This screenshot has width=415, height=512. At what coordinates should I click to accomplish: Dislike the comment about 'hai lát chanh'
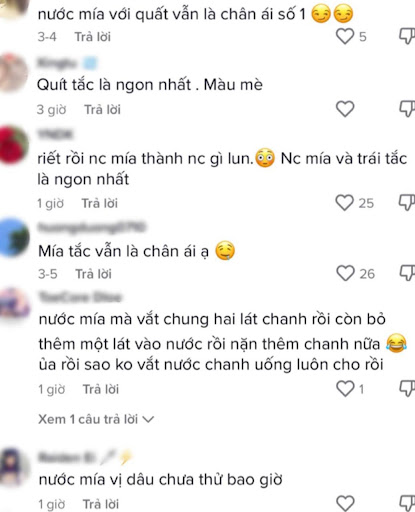407,389
